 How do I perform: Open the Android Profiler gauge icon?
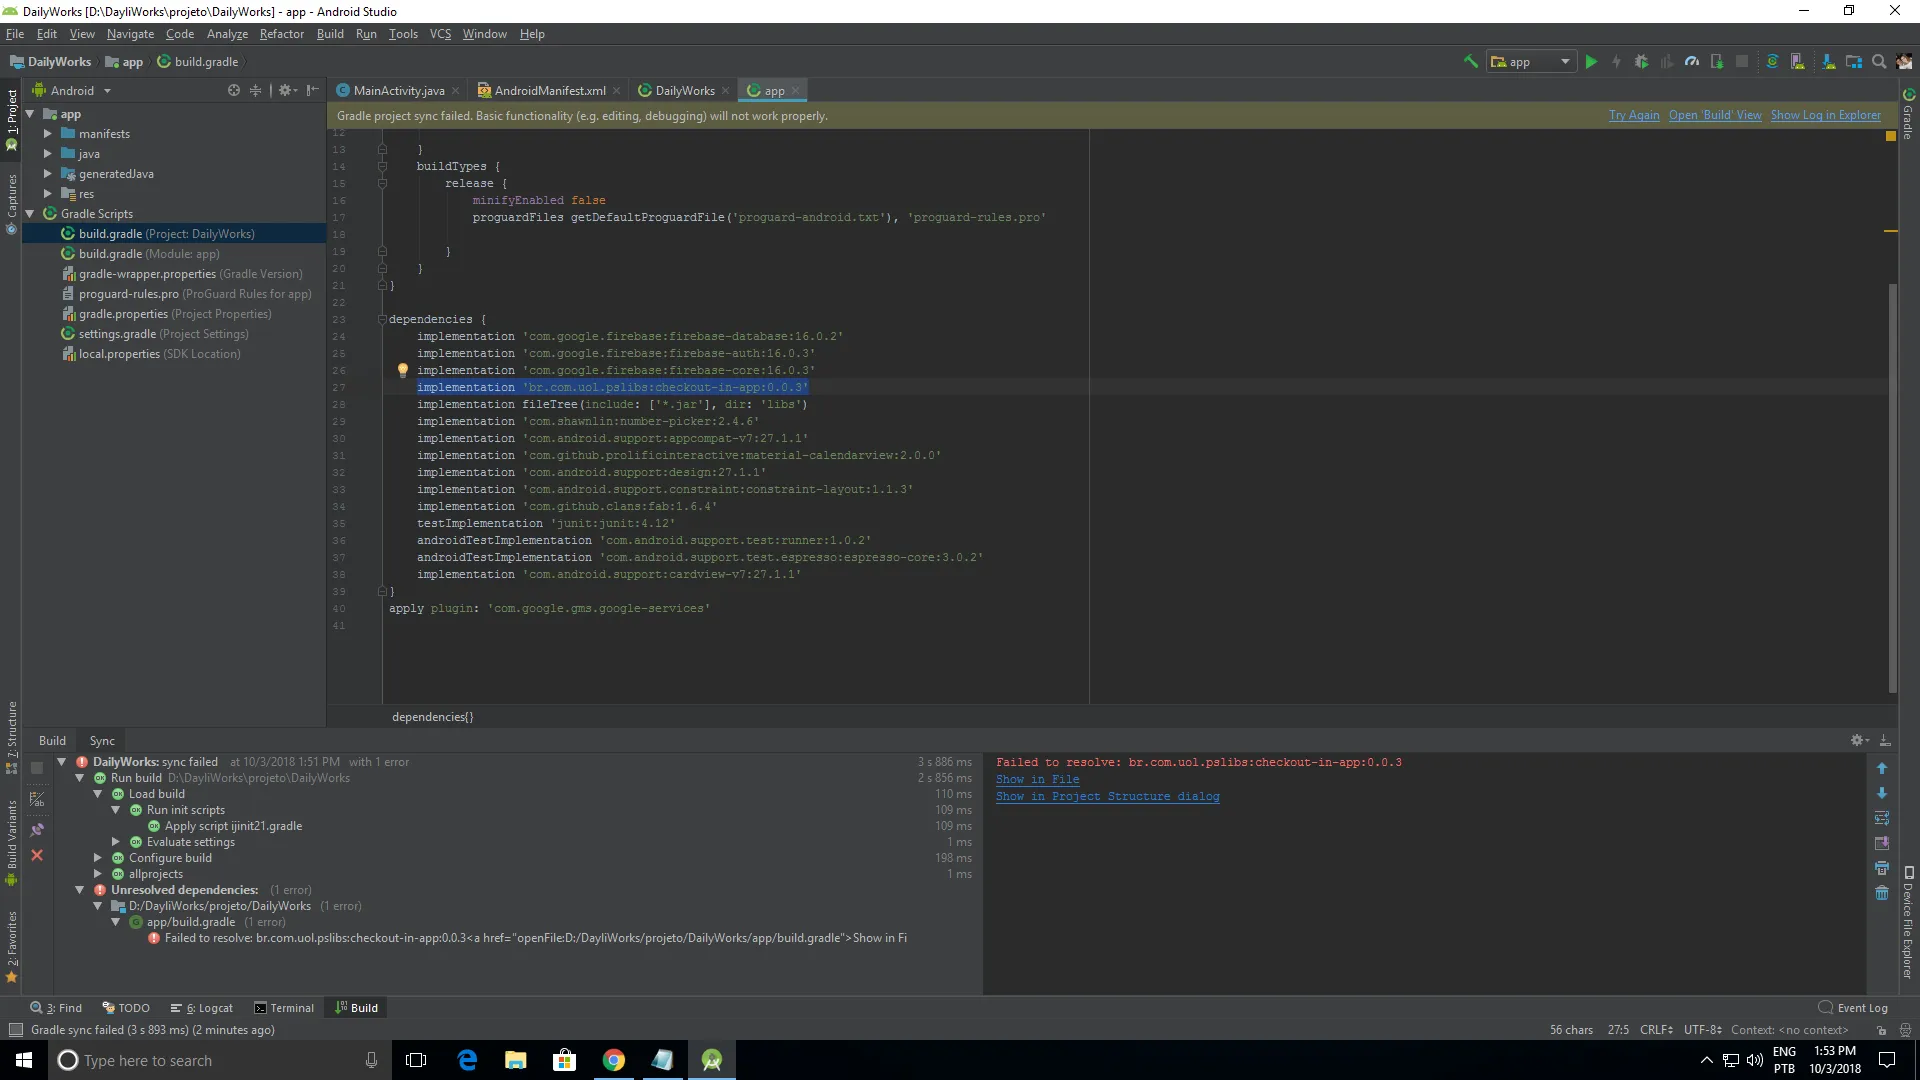tap(1691, 62)
